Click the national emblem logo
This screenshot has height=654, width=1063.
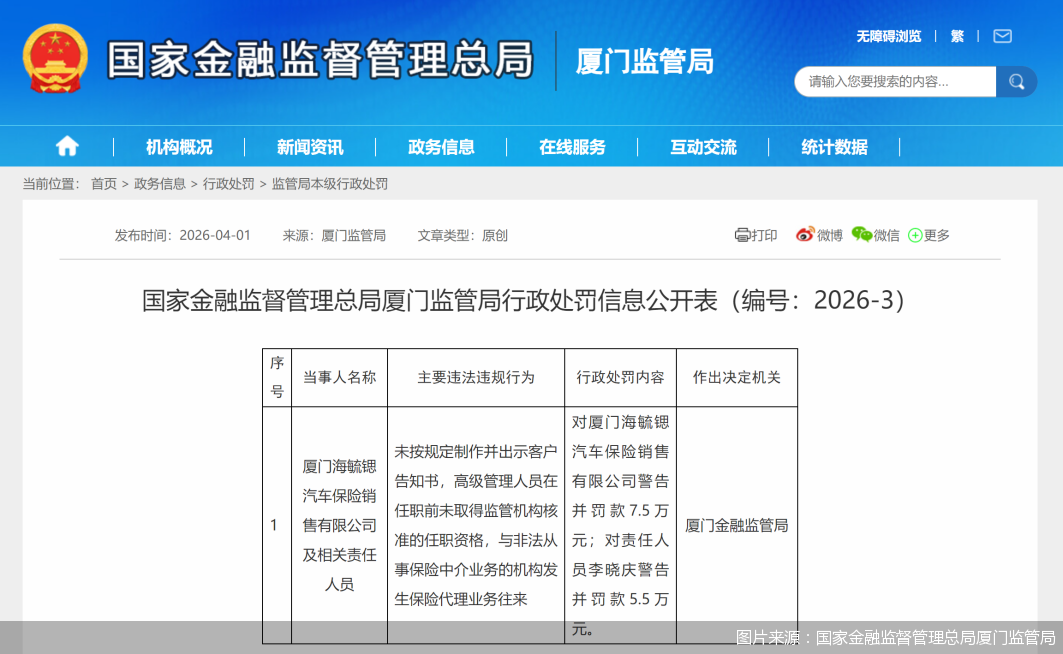[55, 59]
